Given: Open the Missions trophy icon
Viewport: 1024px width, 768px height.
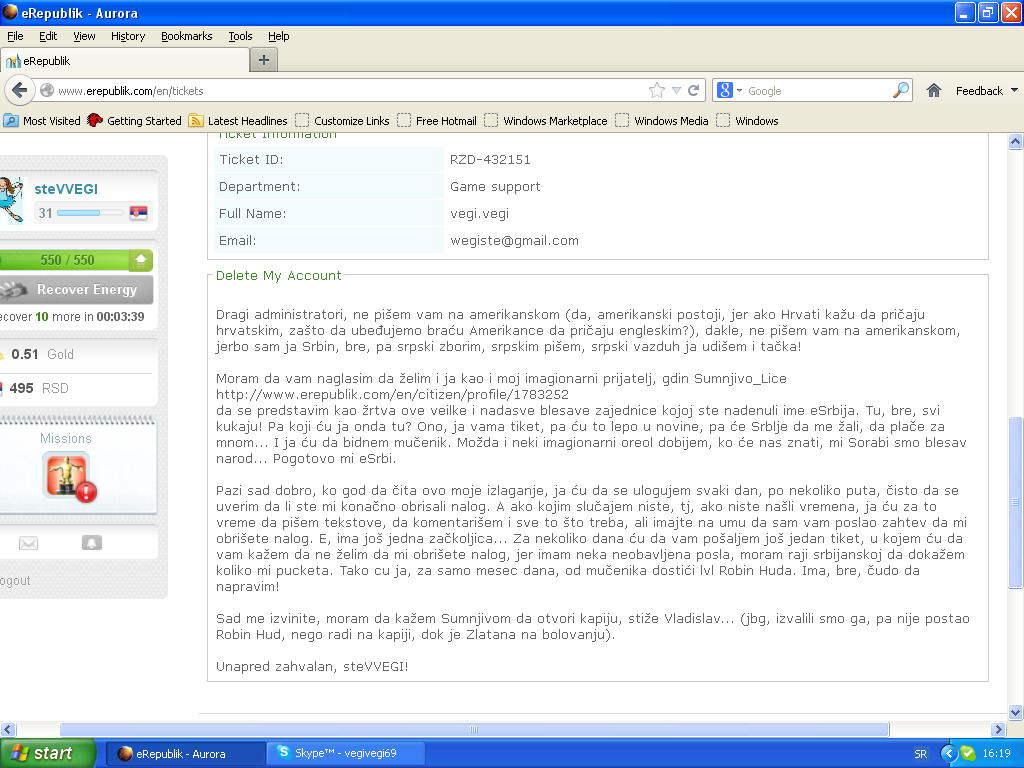Looking at the screenshot, I should pyautogui.click(x=68, y=477).
